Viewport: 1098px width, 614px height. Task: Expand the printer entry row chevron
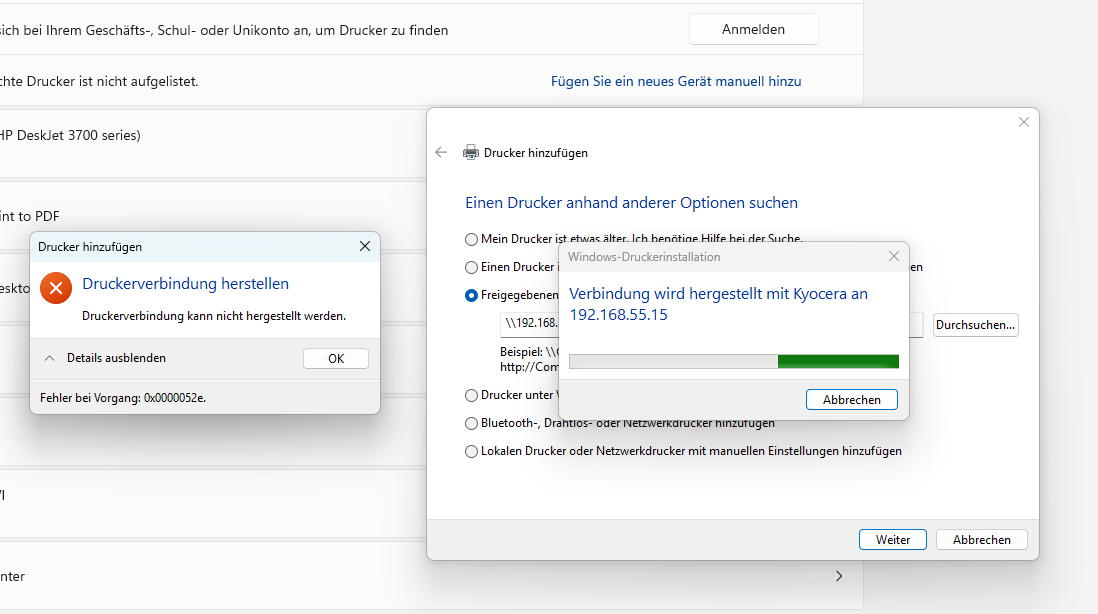838,576
